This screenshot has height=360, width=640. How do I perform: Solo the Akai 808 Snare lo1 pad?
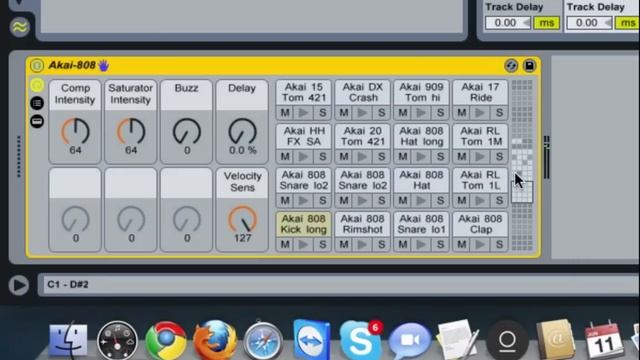(x=440, y=244)
